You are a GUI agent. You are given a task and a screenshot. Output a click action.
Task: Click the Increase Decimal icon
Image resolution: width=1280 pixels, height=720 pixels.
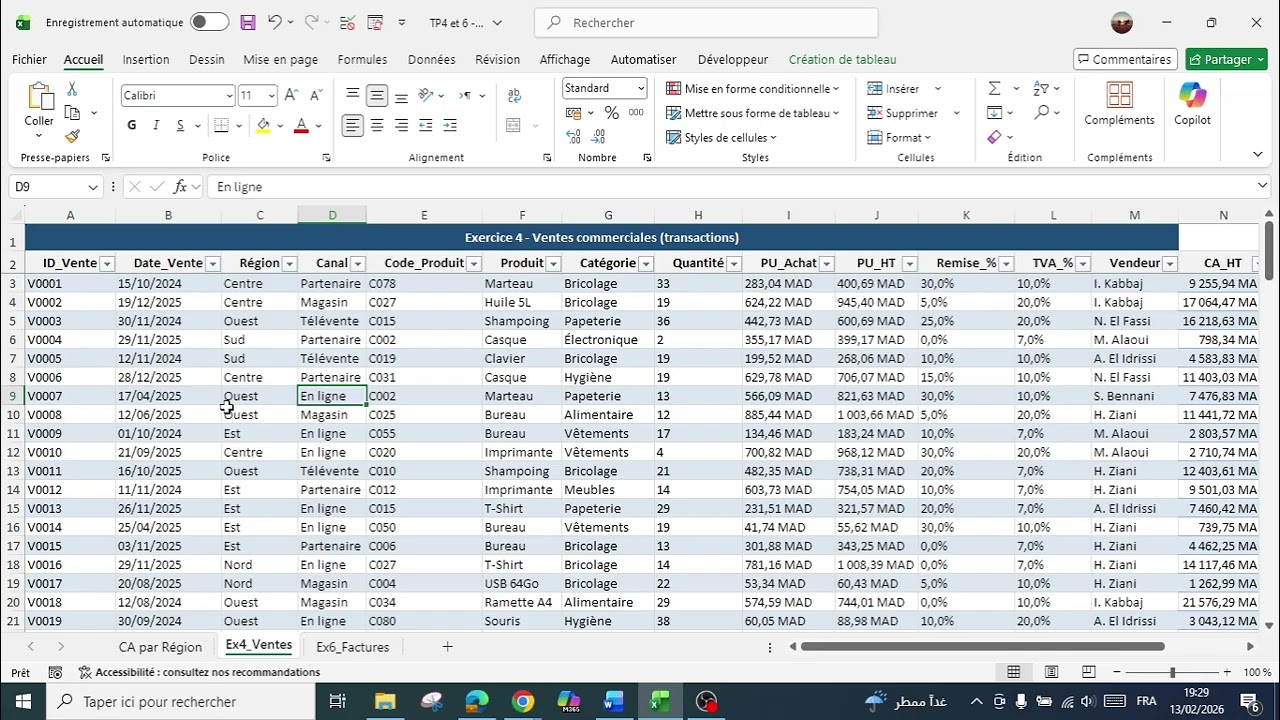(x=574, y=138)
